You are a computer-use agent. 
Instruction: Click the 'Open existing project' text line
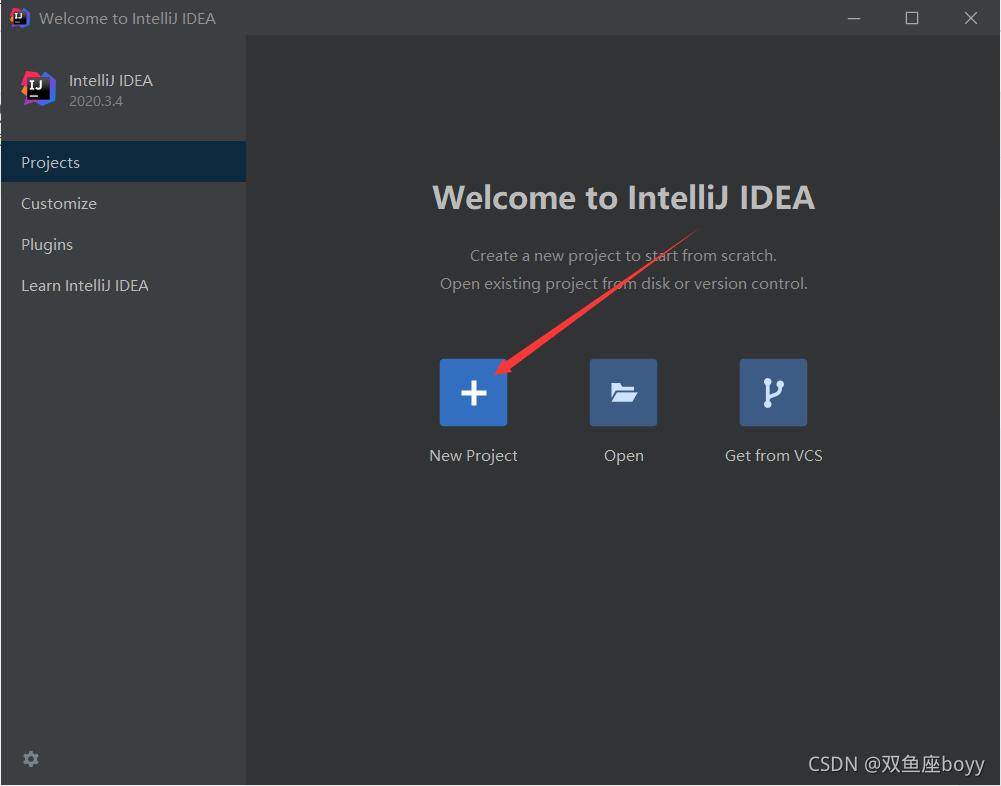[624, 283]
